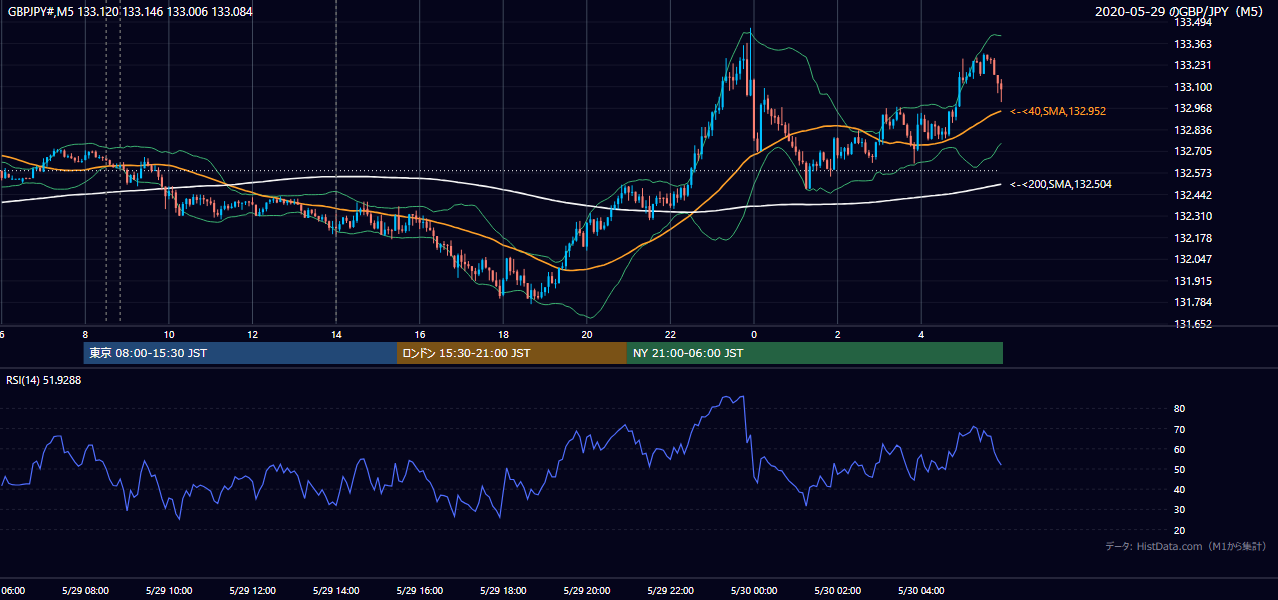
Task: Click the 40 SMA 132.952 orange label
Action: point(1058,111)
